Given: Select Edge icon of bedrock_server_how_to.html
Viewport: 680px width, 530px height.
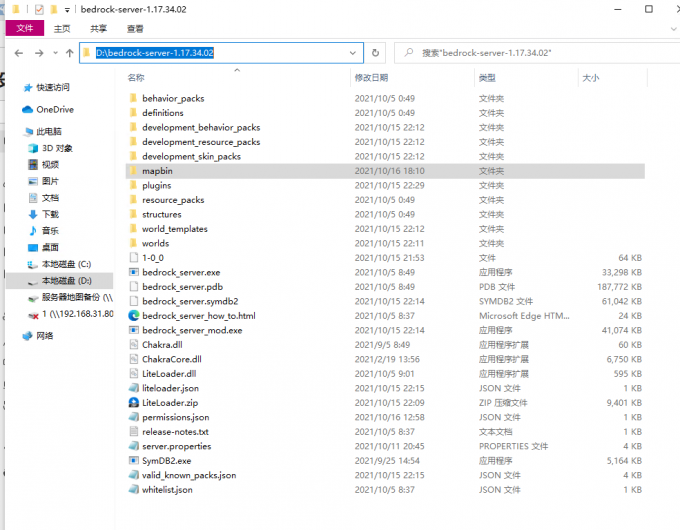Looking at the screenshot, I should pyautogui.click(x=134, y=316).
